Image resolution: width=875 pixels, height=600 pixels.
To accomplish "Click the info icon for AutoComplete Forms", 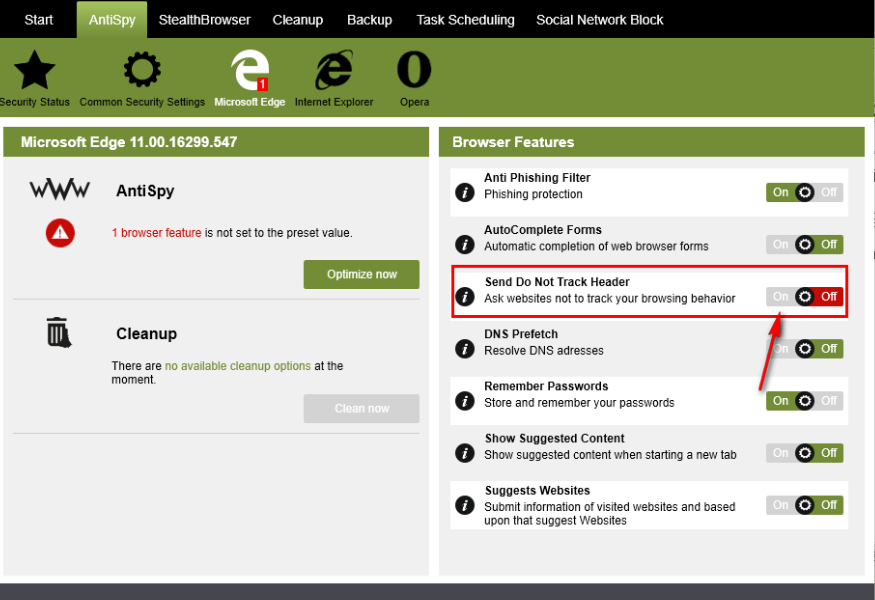I will click(x=465, y=244).
